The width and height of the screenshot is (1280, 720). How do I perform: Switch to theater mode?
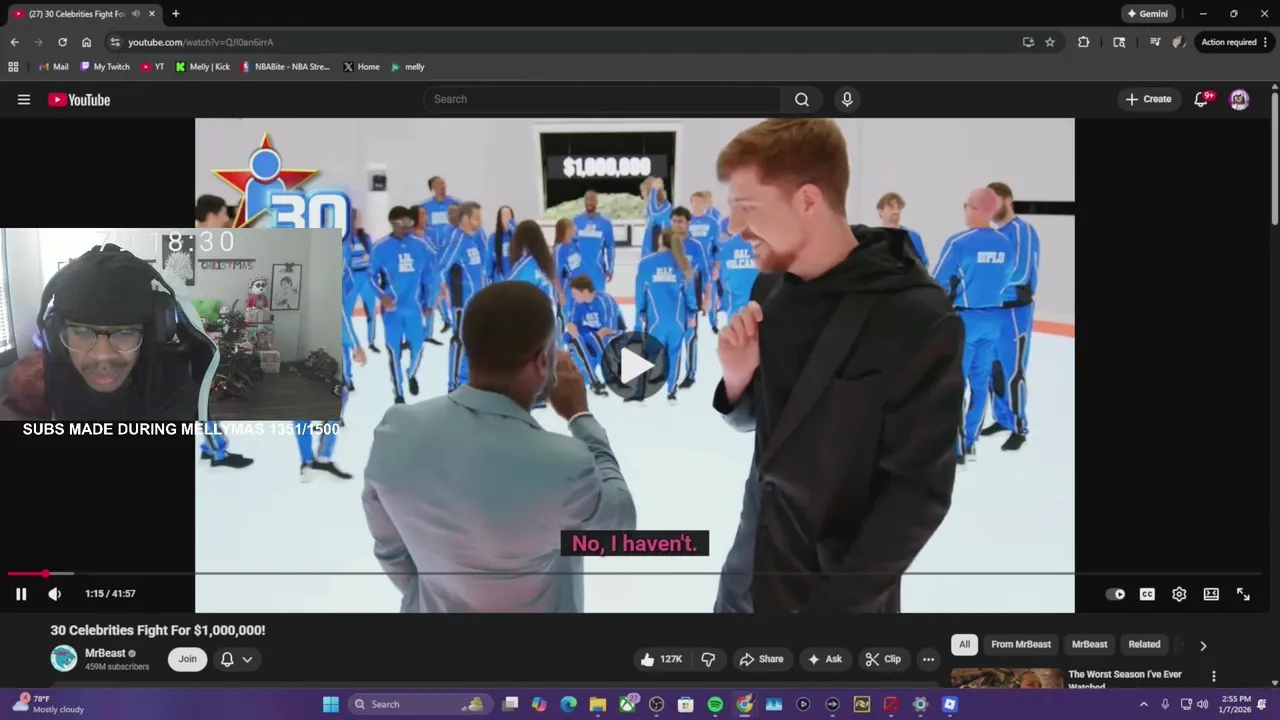(1211, 594)
